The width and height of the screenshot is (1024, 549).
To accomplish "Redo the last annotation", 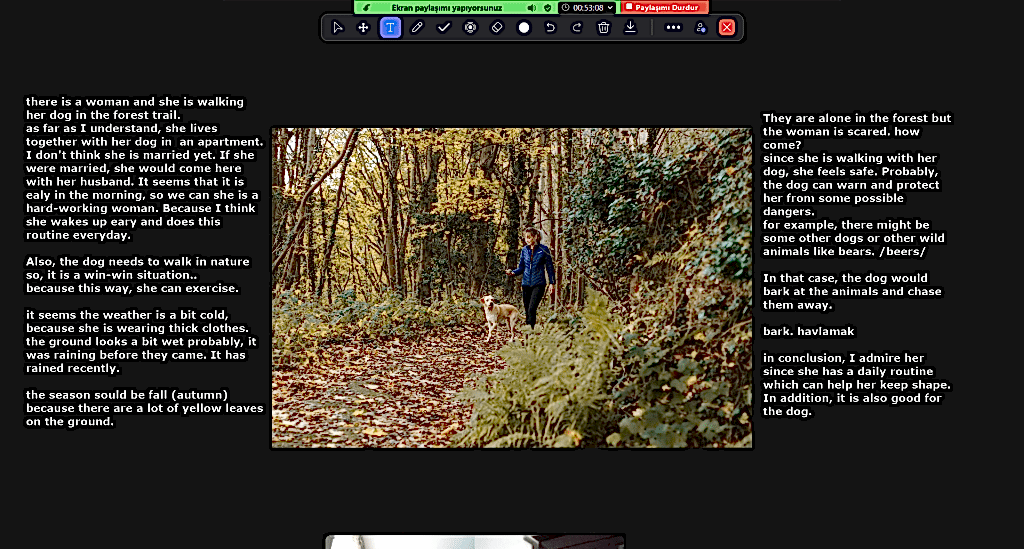I will tap(577, 28).
